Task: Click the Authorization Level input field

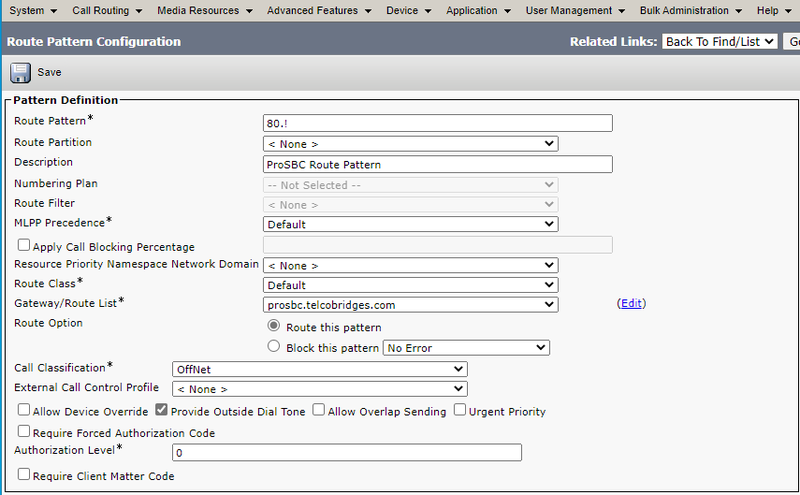Action: pyautogui.click(x=347, y=452)
